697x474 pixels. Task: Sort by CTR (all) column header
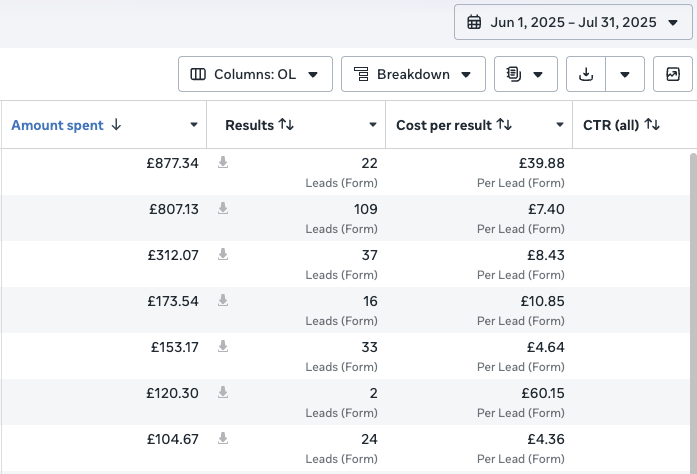621,125
